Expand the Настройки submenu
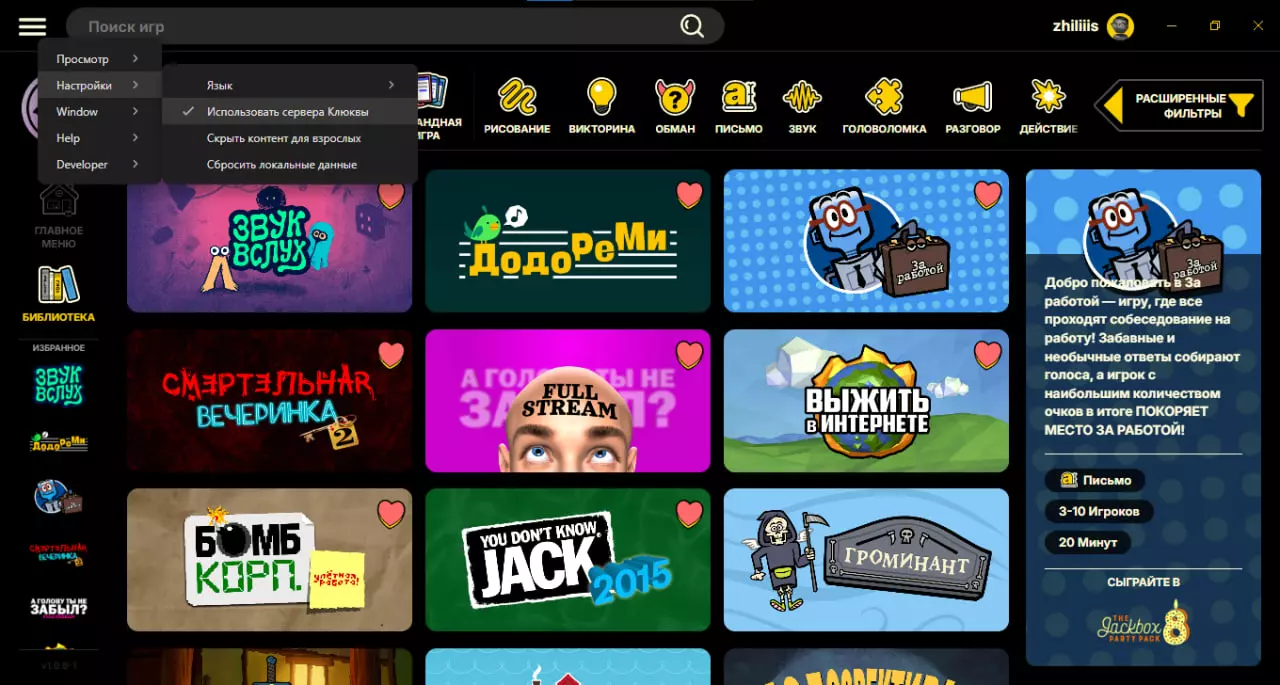 pyautogui.click(x=99, y=86)
